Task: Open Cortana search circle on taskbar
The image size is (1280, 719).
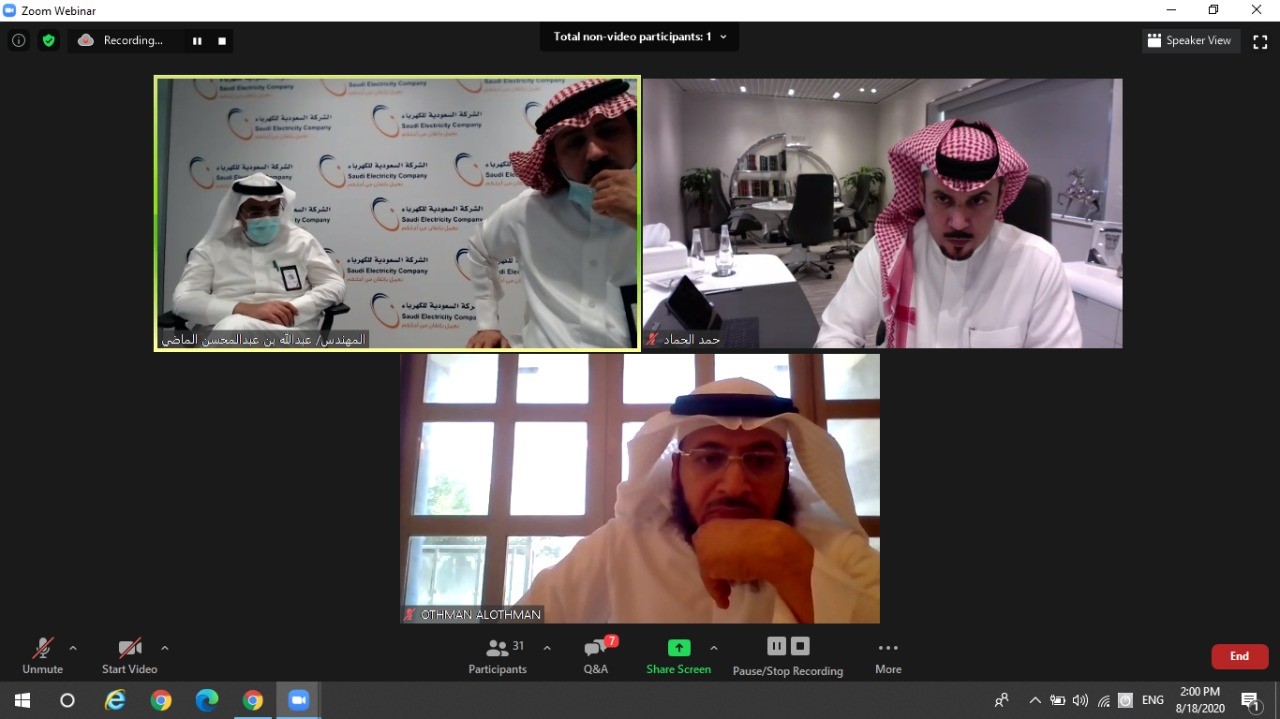Action: 67,700
